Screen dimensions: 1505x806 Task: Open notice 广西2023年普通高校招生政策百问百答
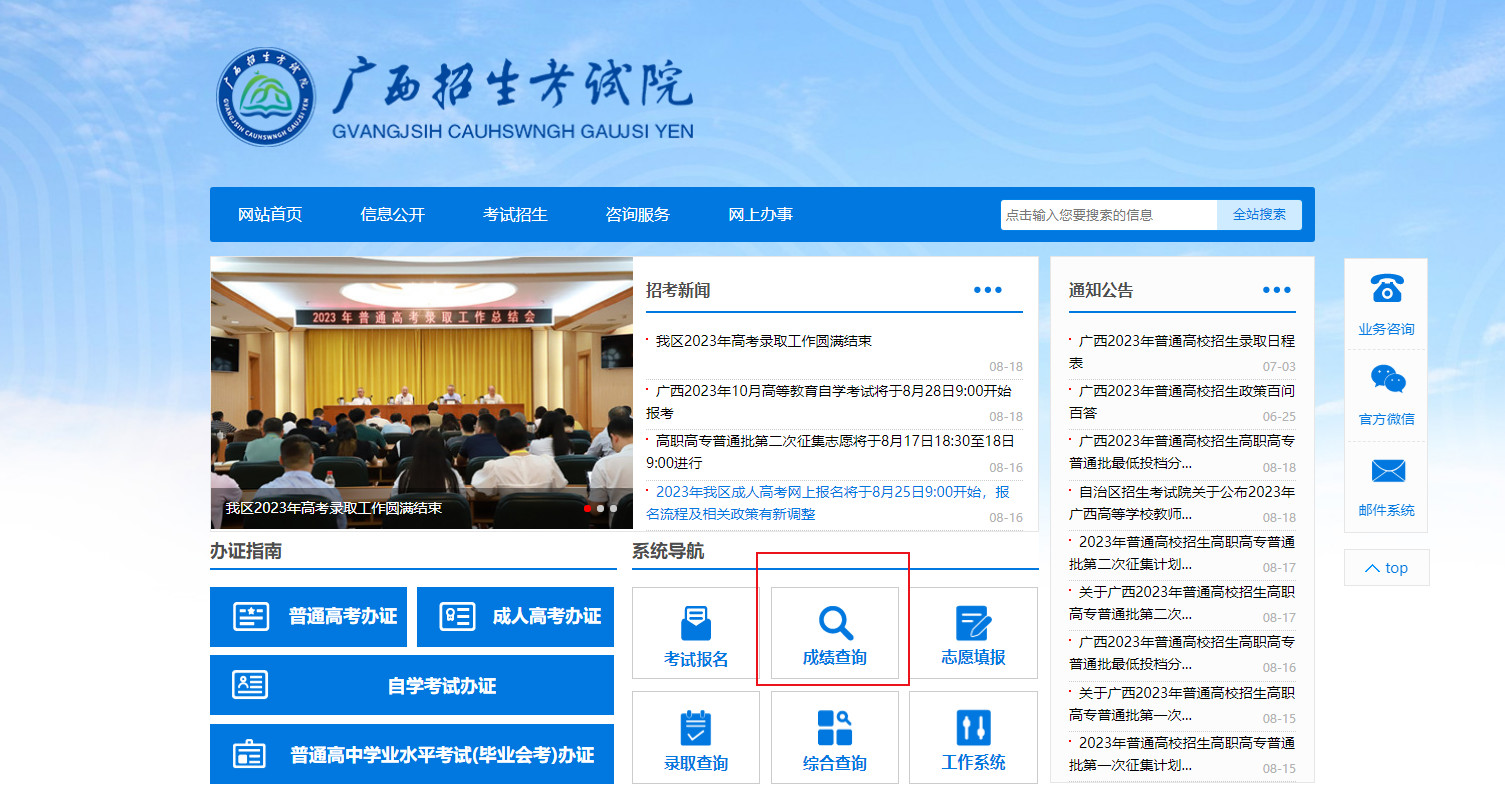[1182, 401]
